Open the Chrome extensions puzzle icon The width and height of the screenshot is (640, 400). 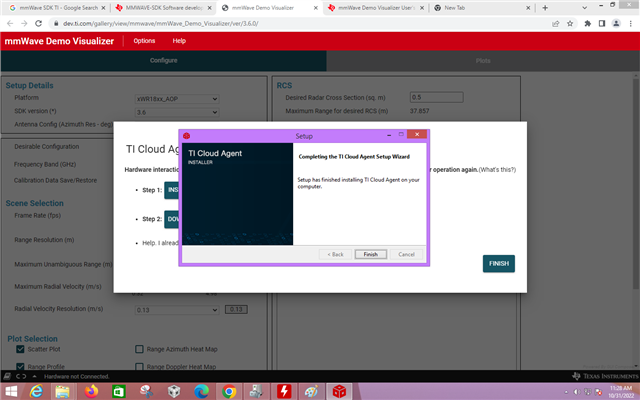tap(587, 24)
